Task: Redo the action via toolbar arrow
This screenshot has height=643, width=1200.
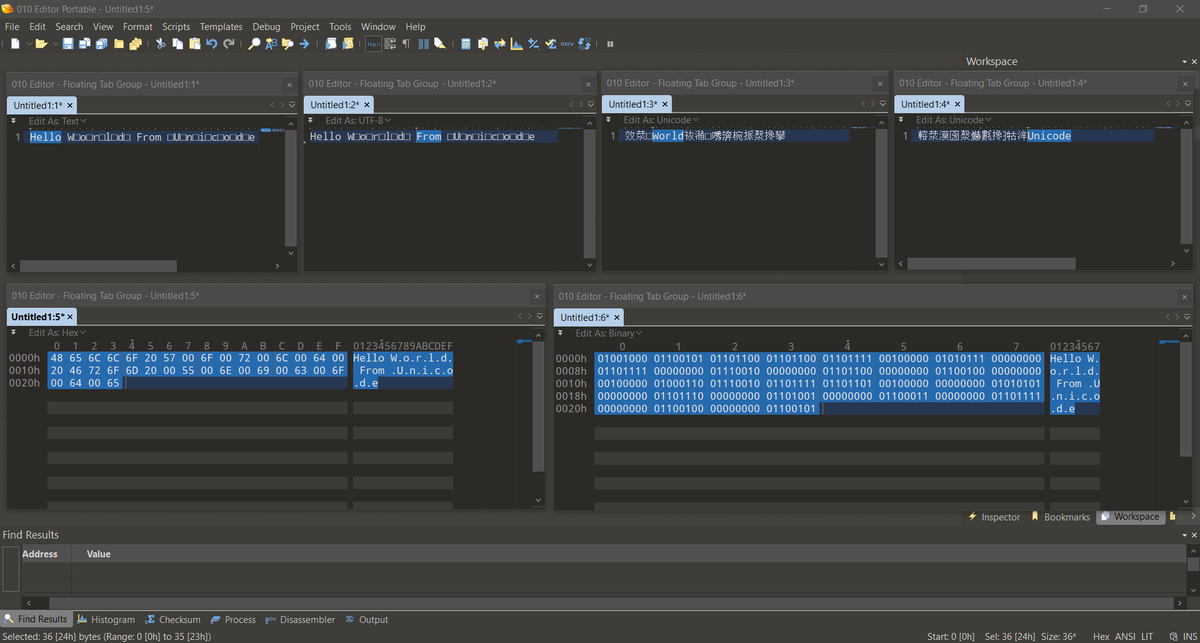Action: [x=228, y=44]
